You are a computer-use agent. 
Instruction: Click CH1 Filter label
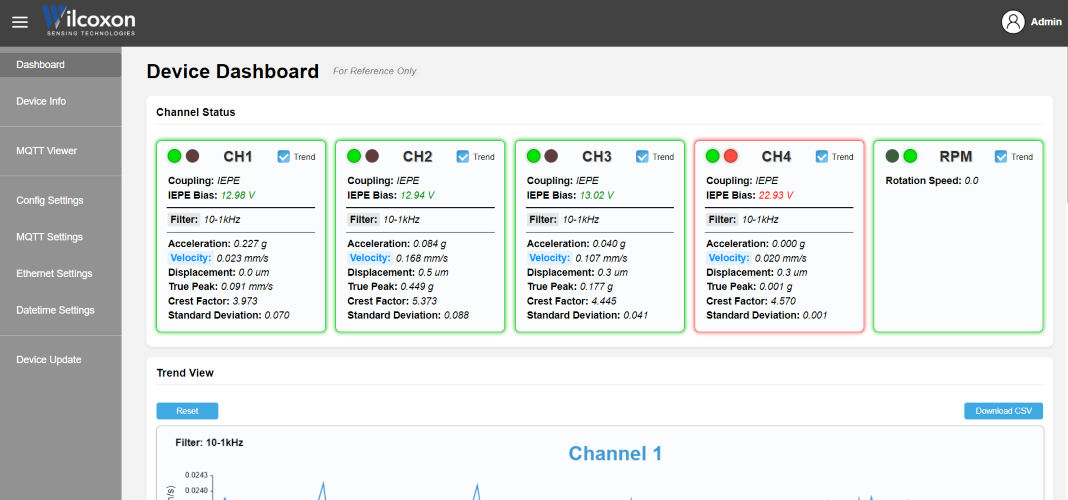coord(184,219)
